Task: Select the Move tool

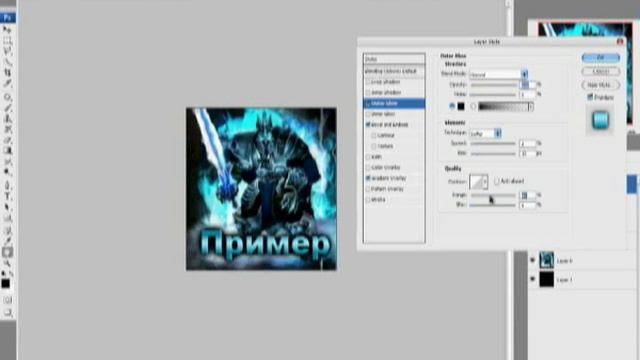Action: pyautogui.click(x=7, y=29)
